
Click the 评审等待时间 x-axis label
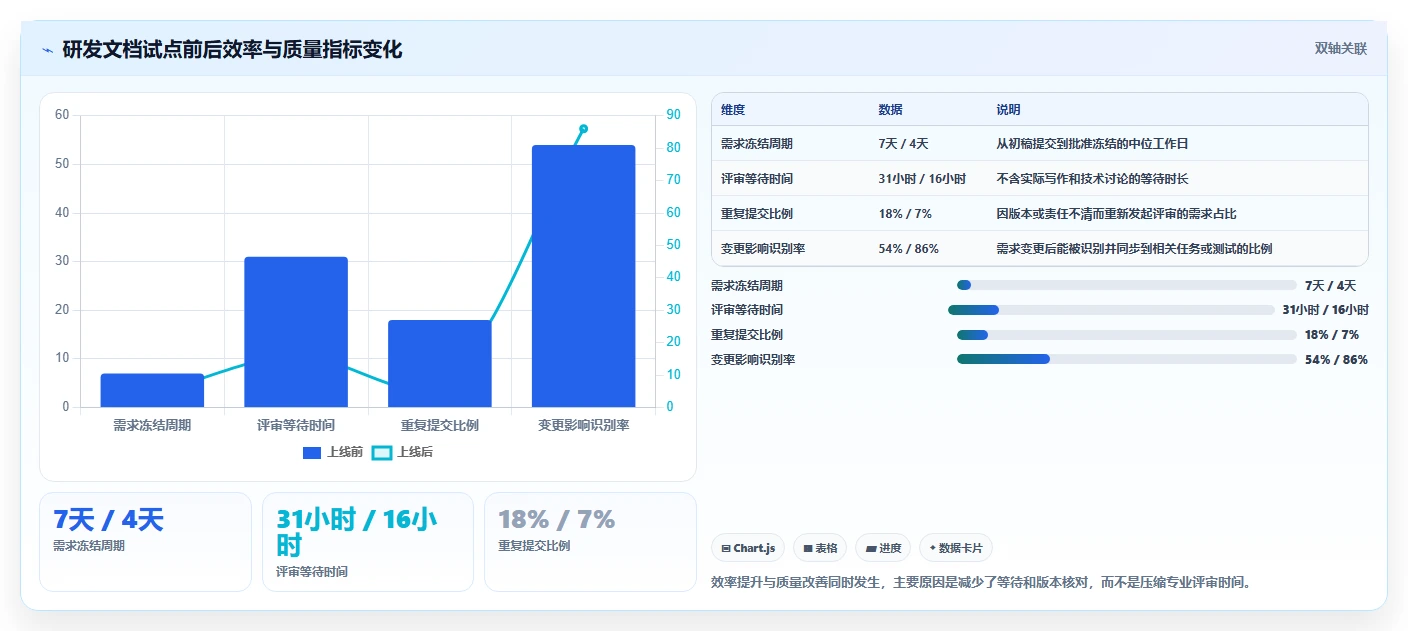pos(296,425)
